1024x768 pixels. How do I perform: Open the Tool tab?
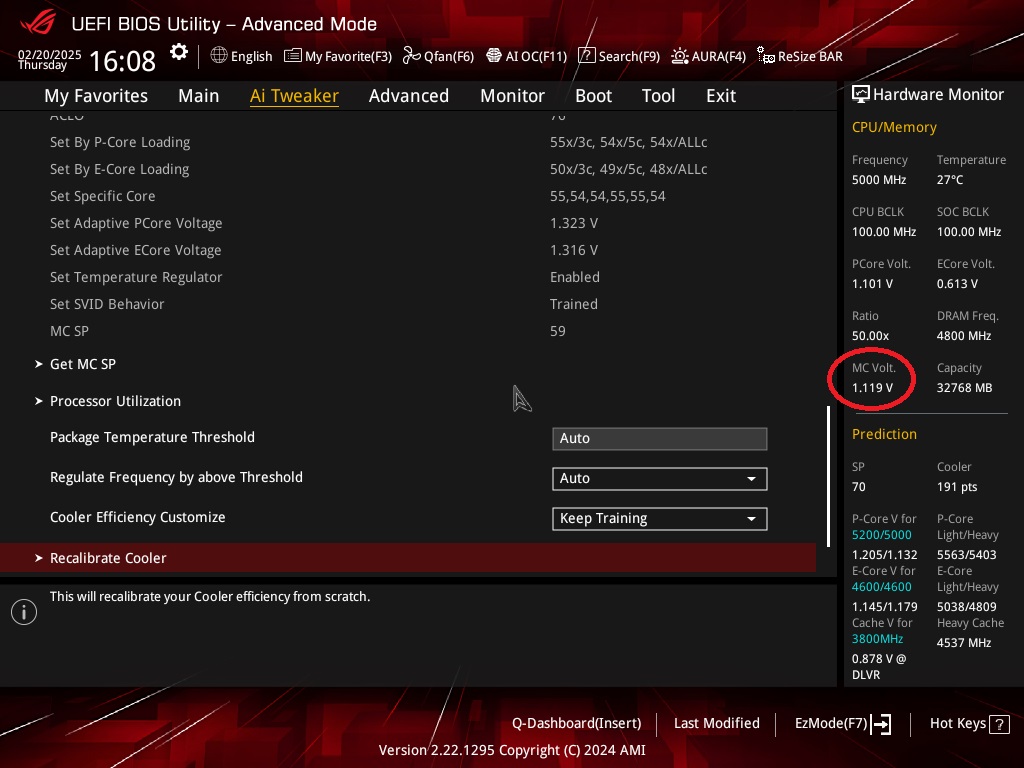pyautogui.click(x=658, y=95)
